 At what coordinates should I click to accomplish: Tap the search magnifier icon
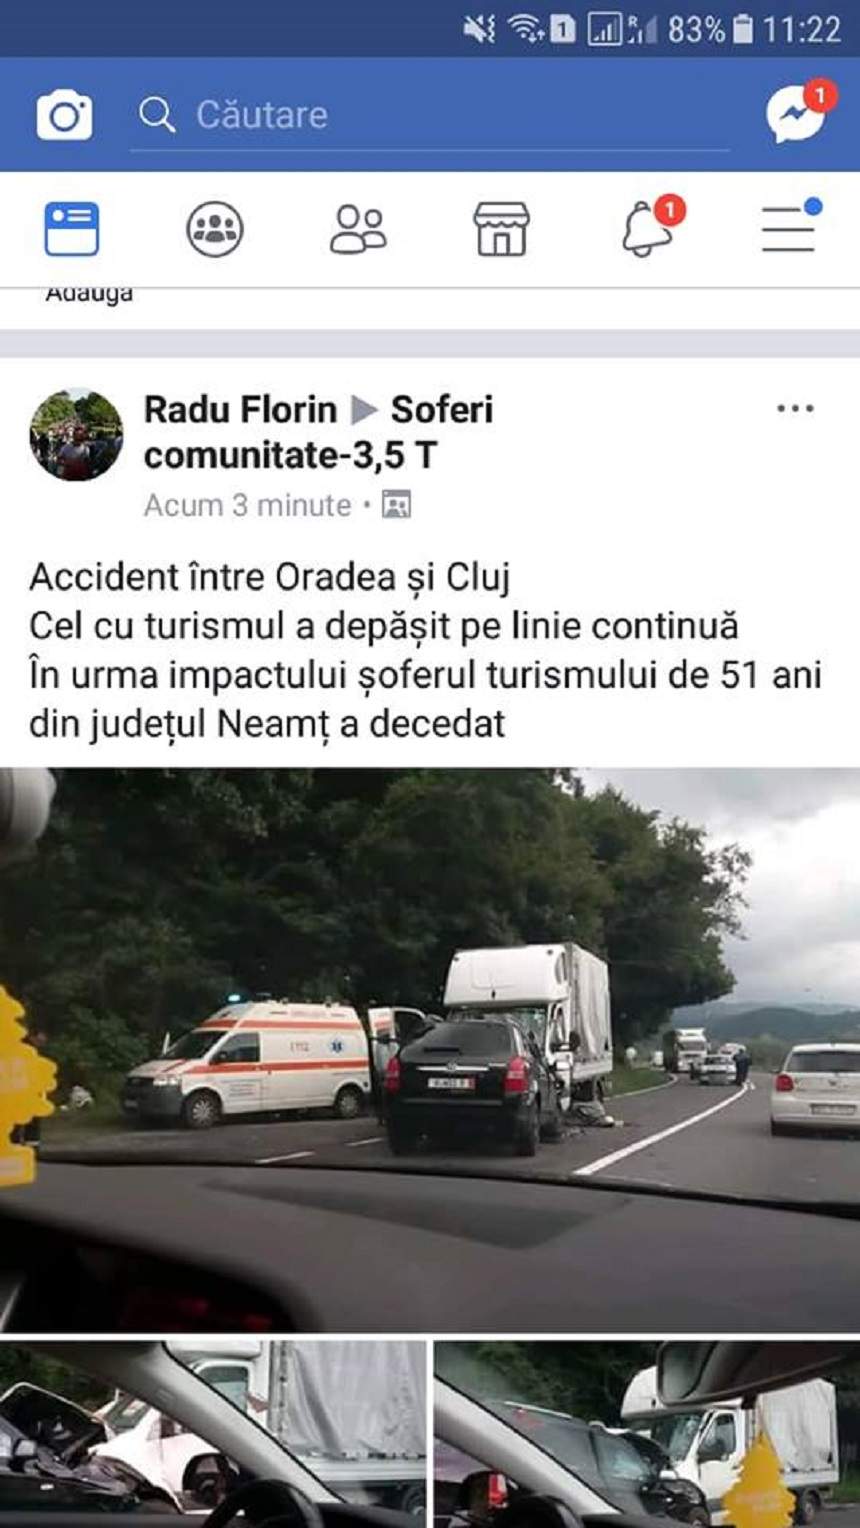[157, 115]
